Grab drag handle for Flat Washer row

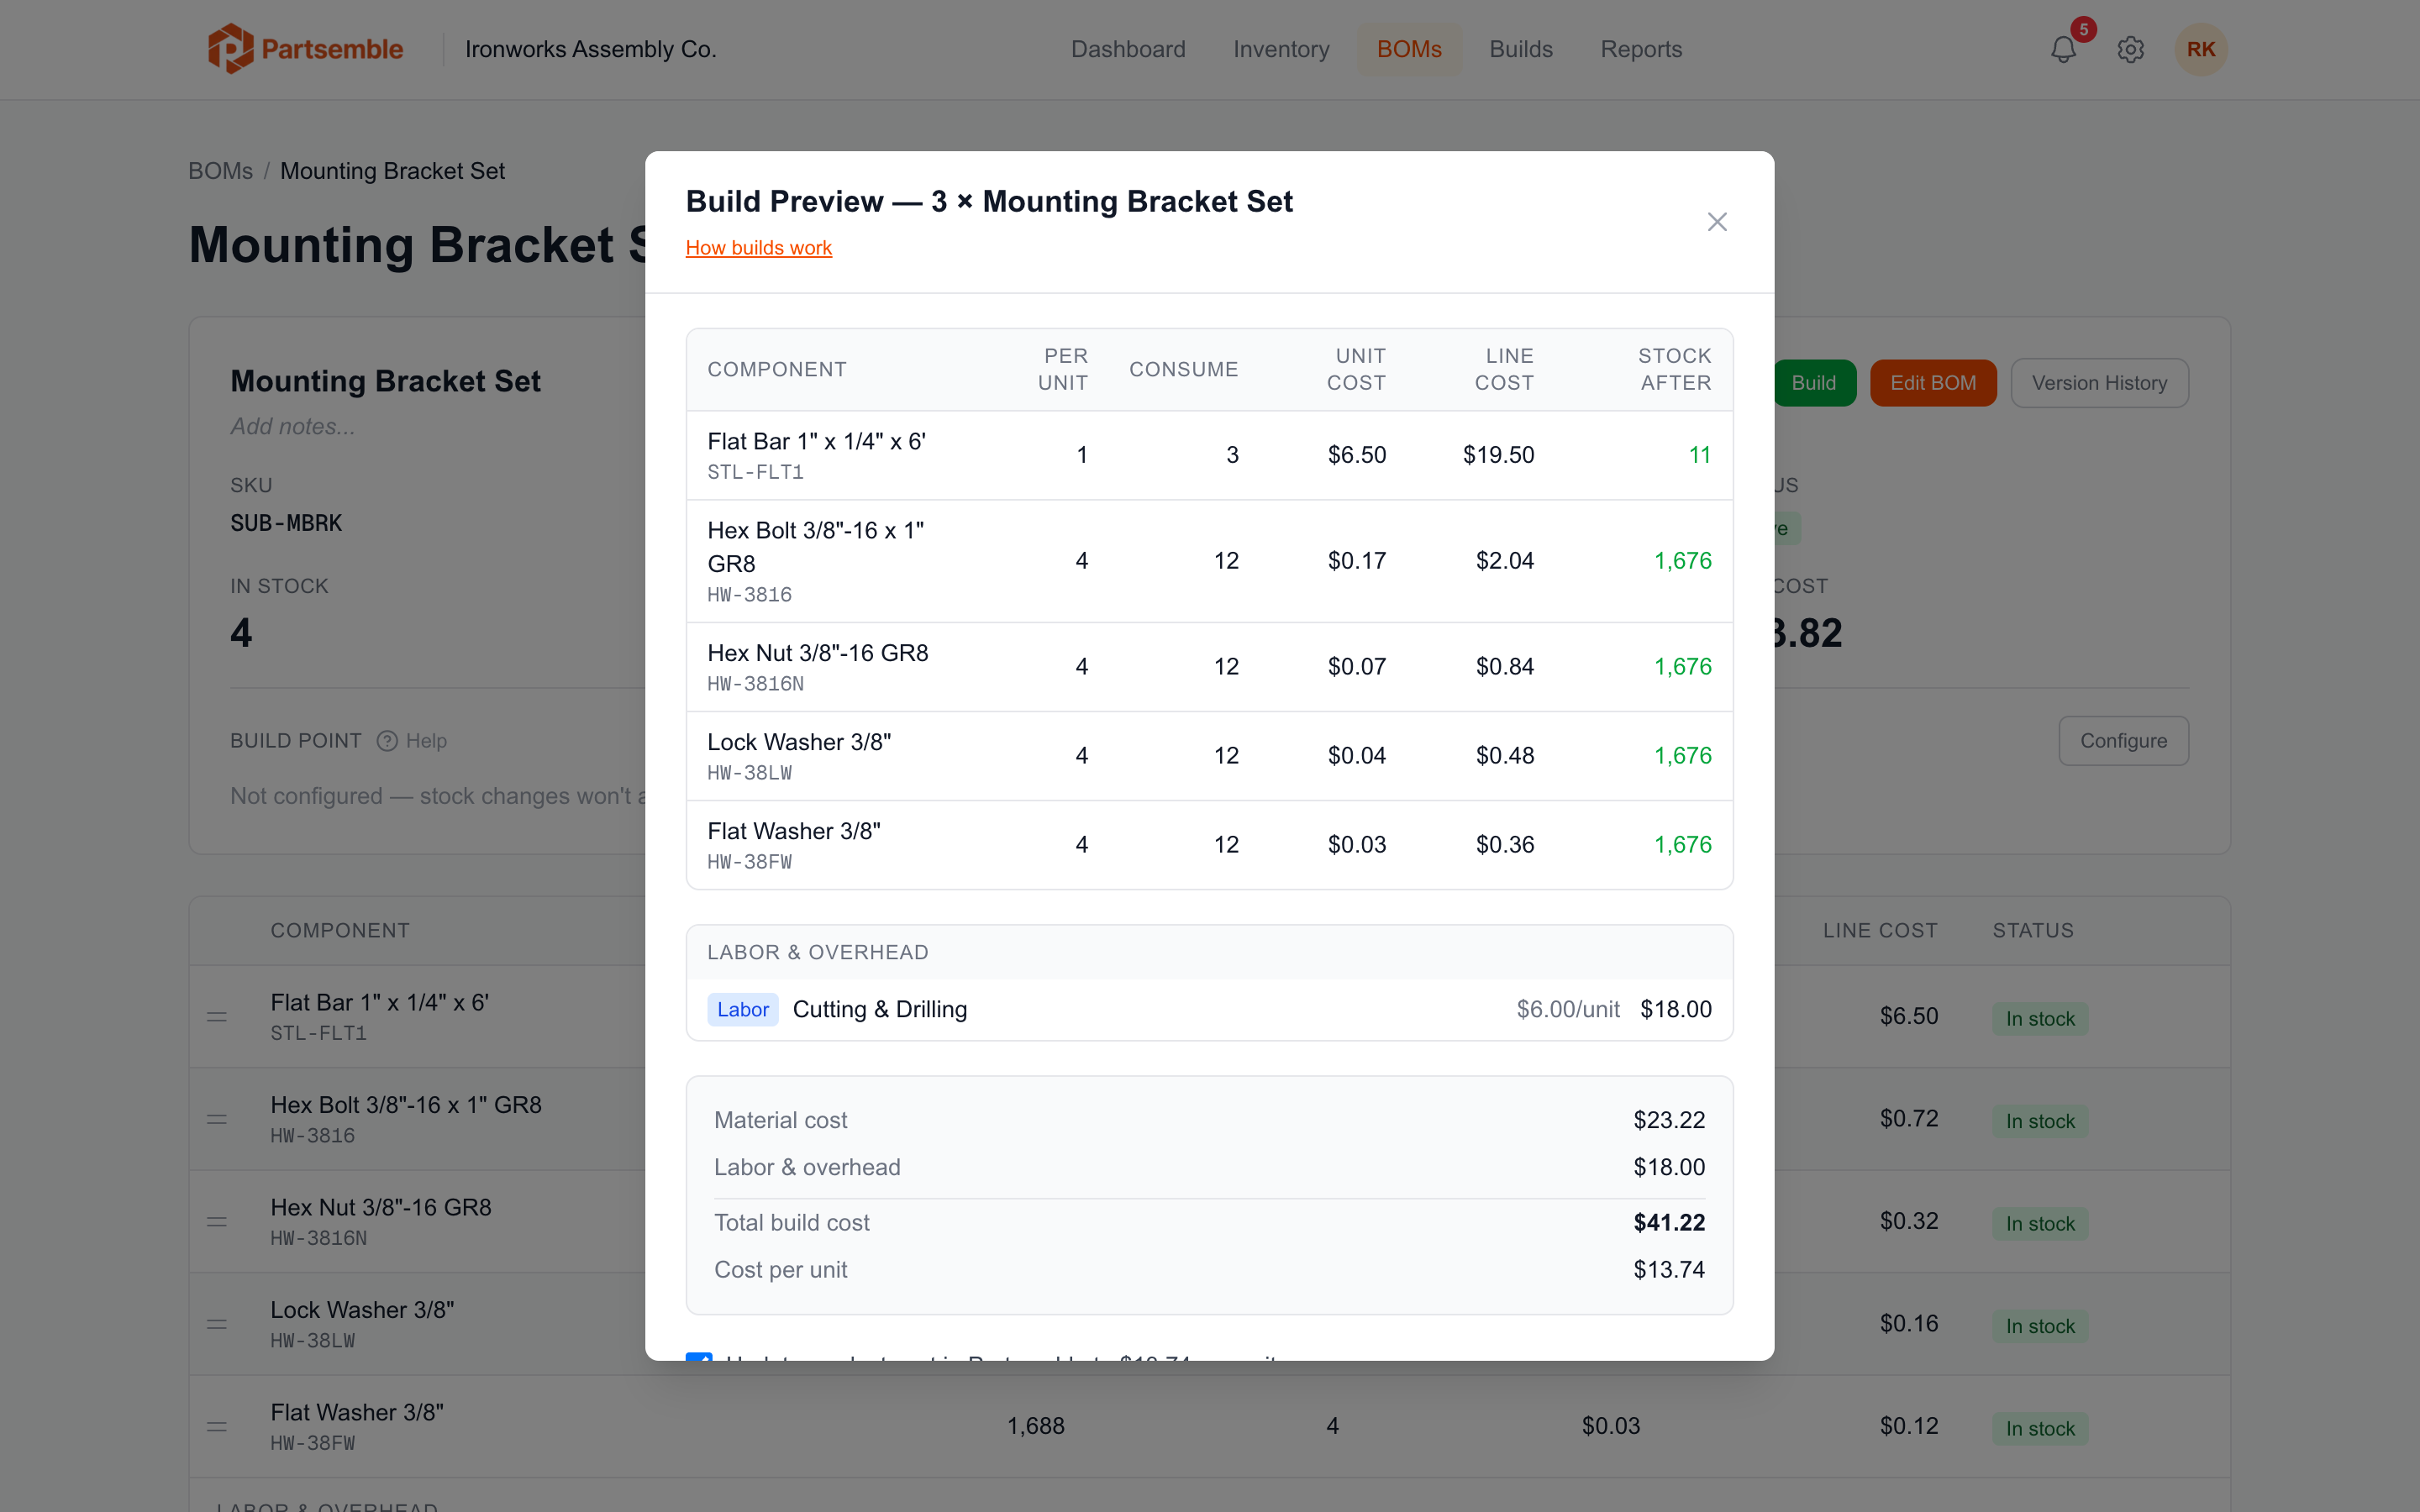(x=217, y=1427)
